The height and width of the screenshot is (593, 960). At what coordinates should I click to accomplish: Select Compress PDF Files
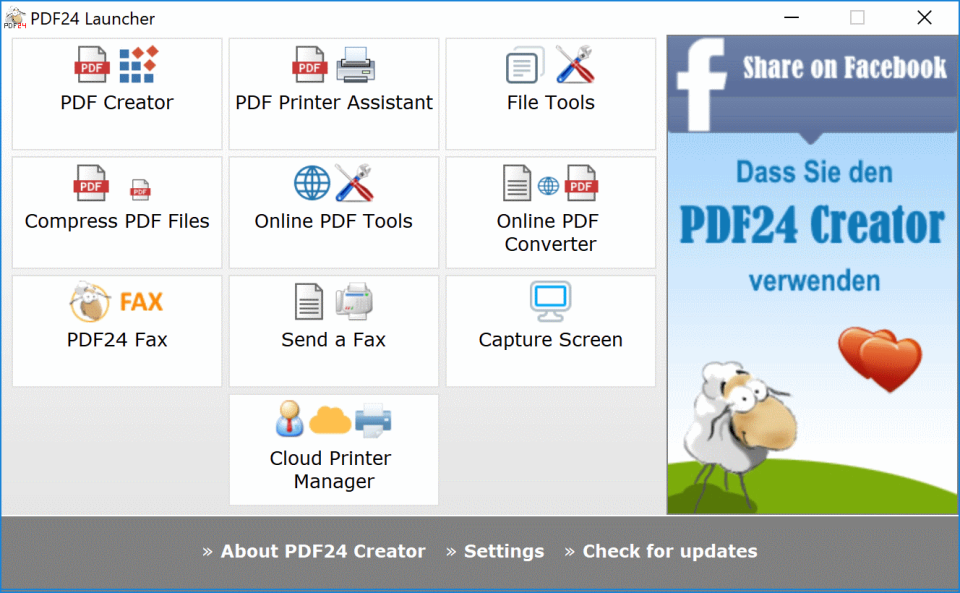click(116, 212)
